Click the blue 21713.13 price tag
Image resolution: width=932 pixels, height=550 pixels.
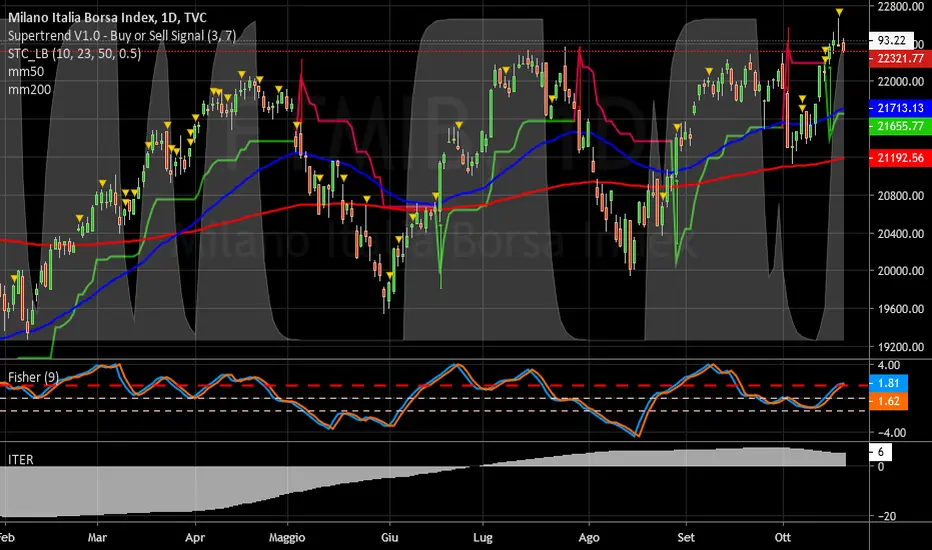900,108
